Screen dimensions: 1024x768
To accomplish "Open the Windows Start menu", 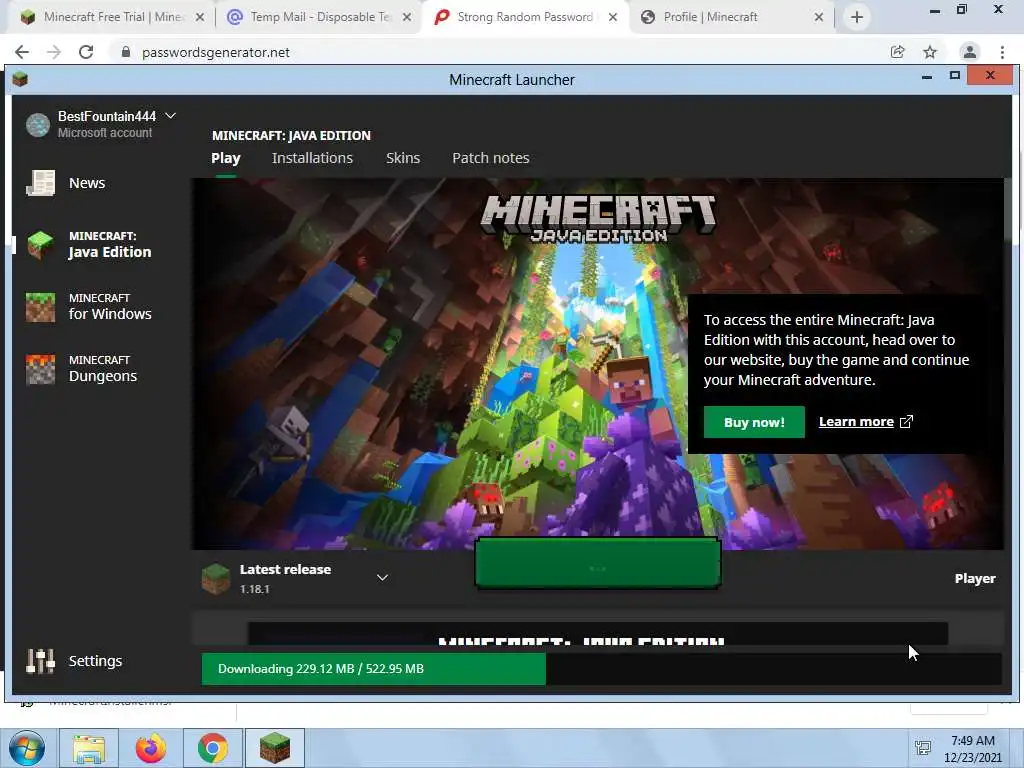I will click(x=27, y=748).
